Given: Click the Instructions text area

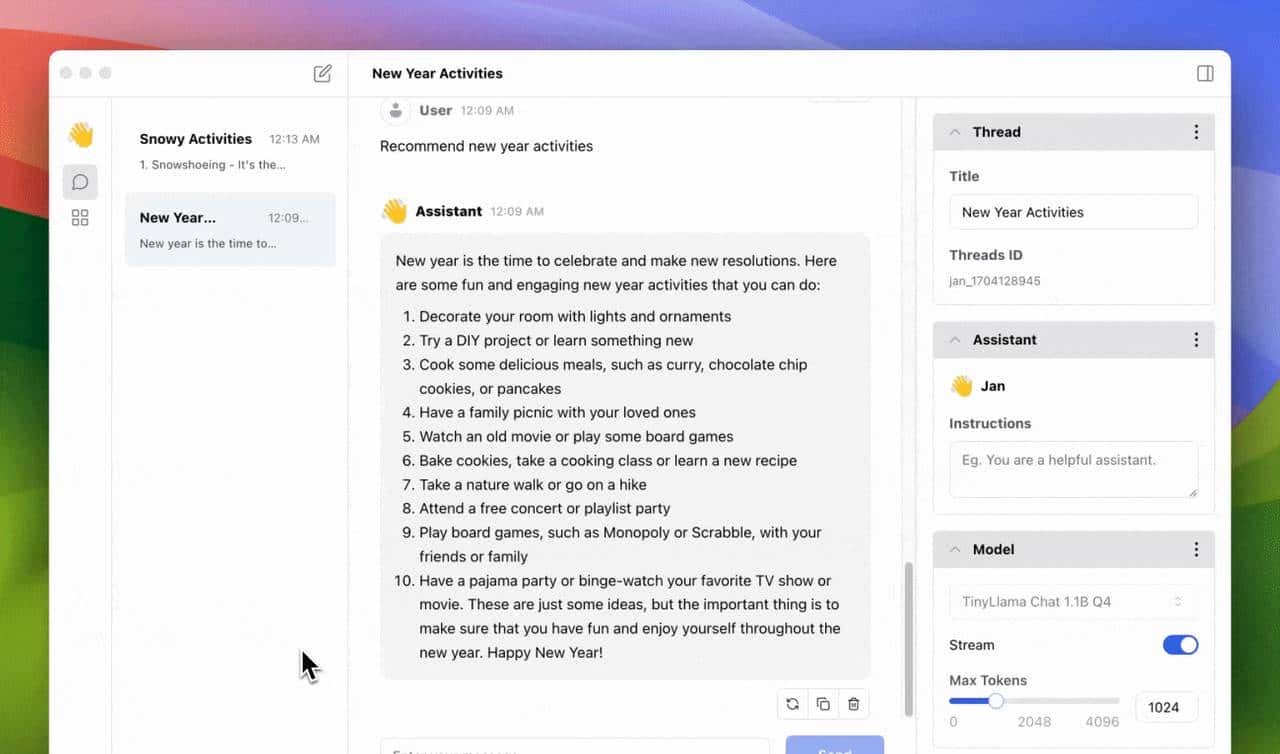Looking at the screenshot, I should pyautogui.click(x=1073, y=469).
